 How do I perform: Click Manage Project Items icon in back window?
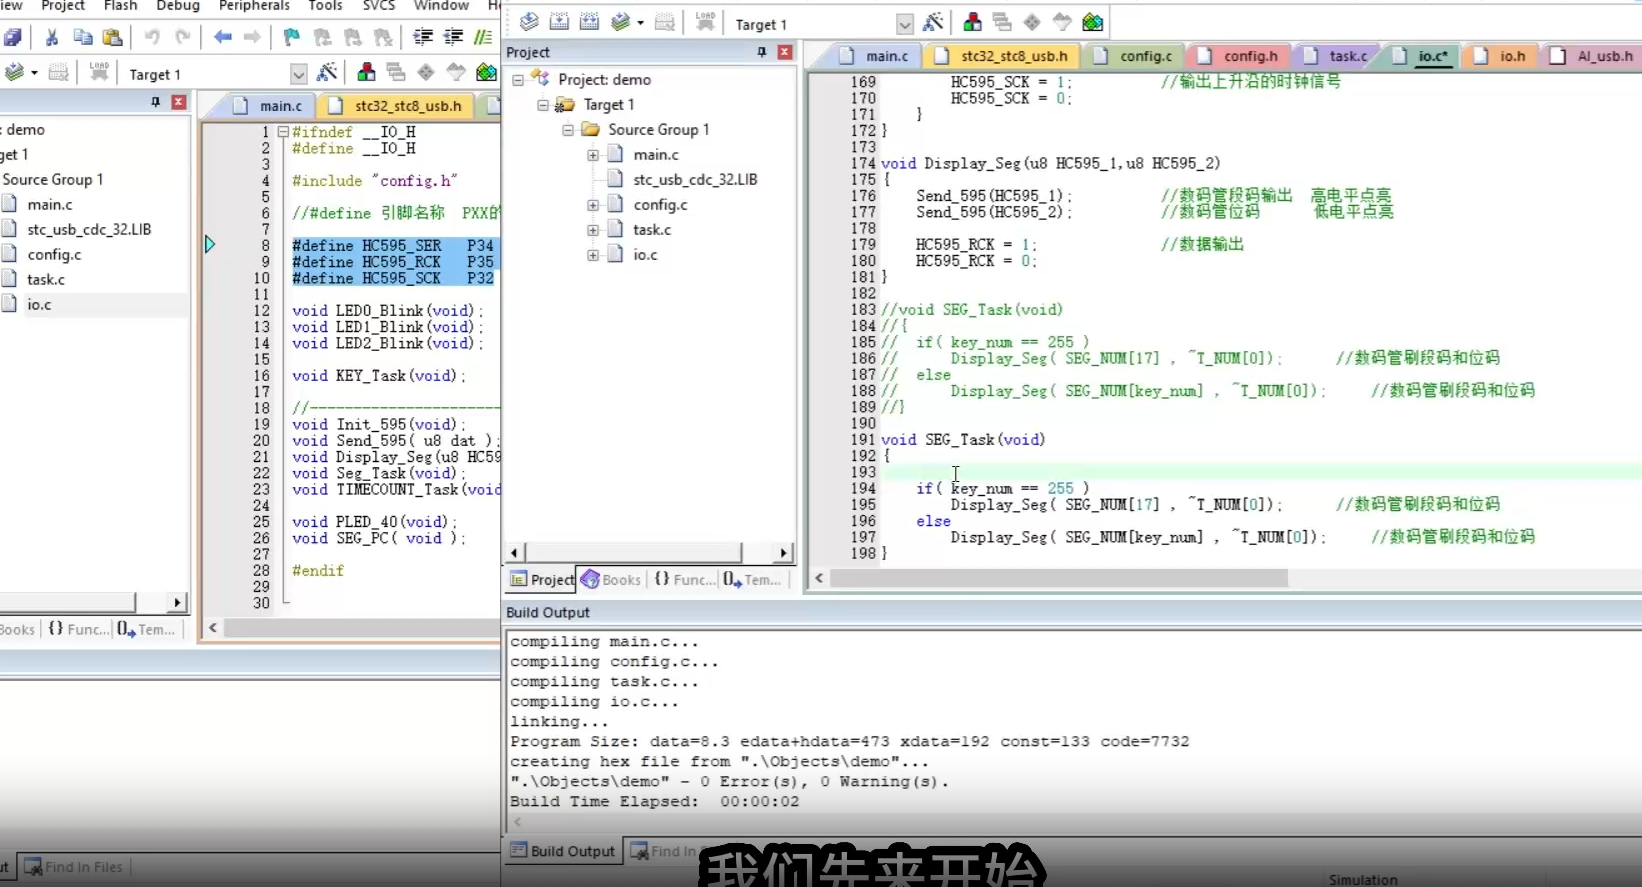tap(366, 72)
